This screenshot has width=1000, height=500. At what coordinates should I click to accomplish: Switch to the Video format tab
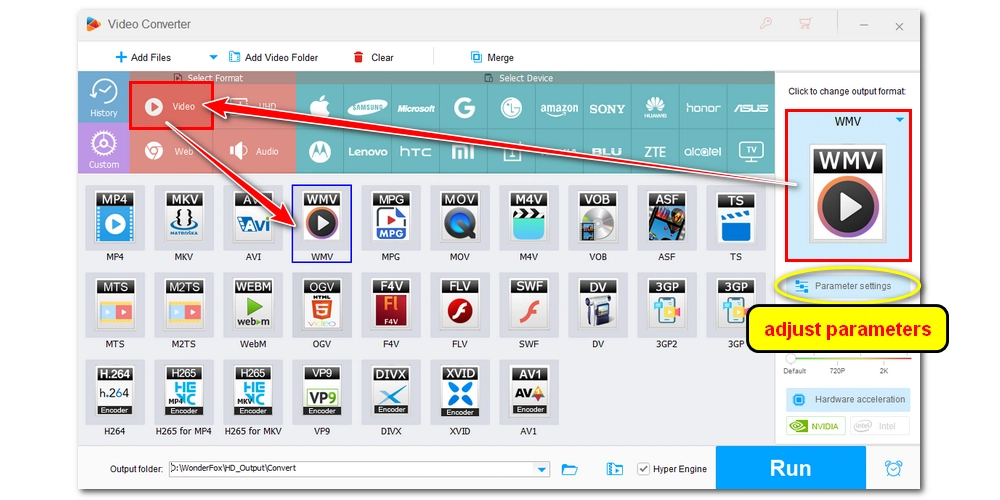[171, 107]
